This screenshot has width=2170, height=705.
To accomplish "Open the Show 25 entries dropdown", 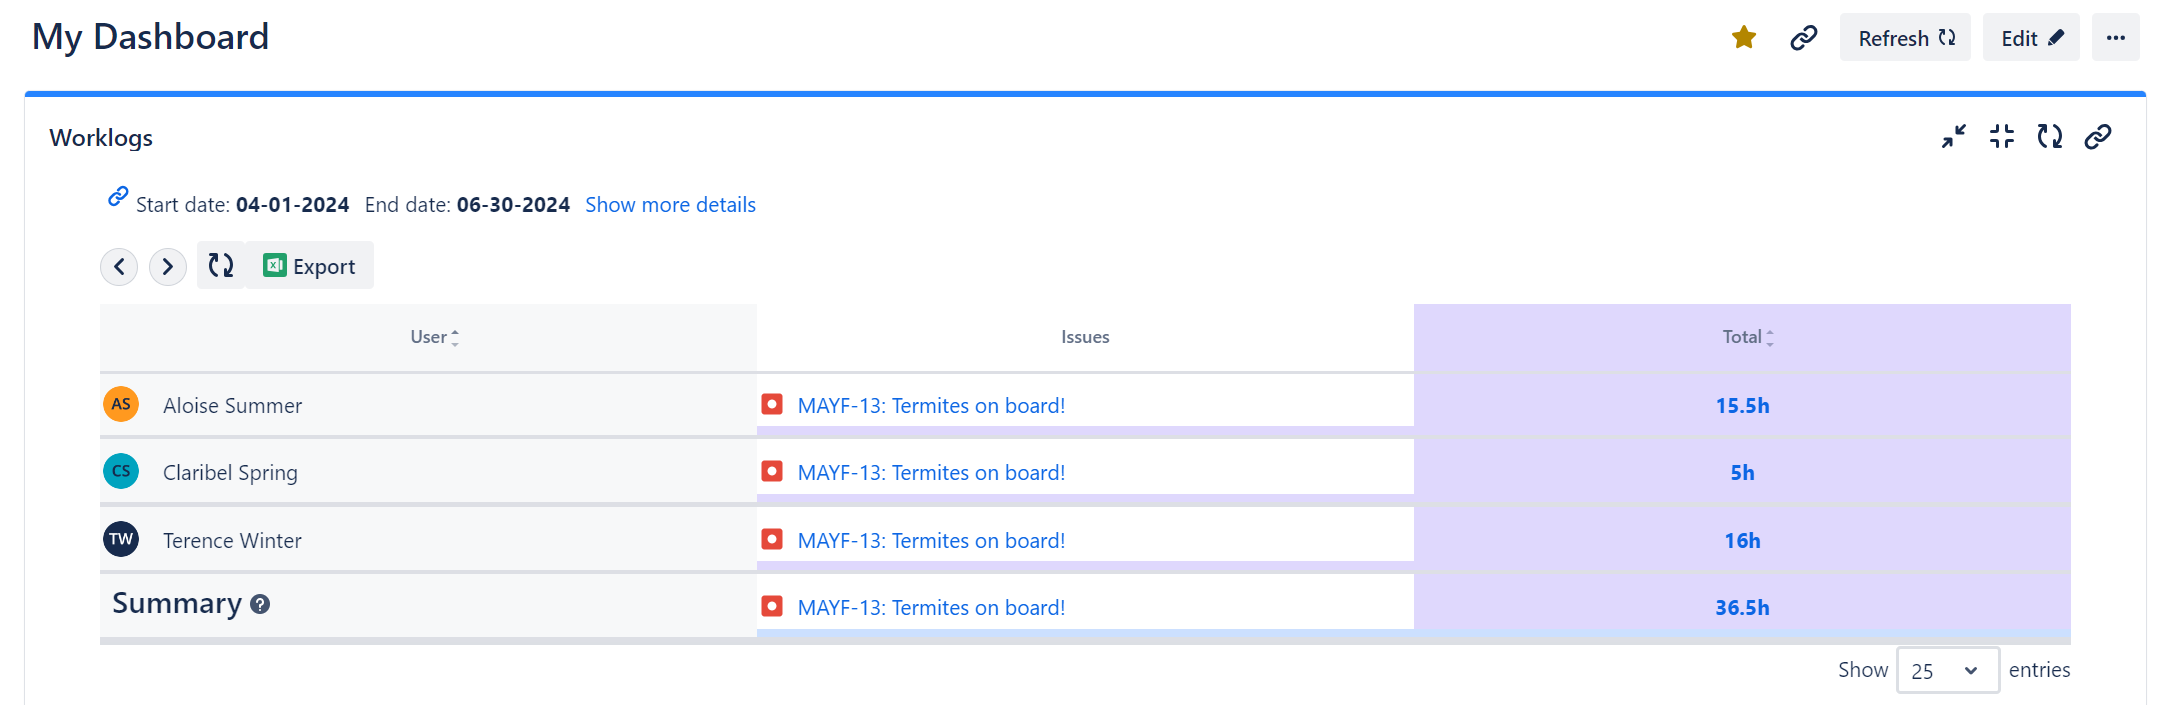I will point(1947,670).
